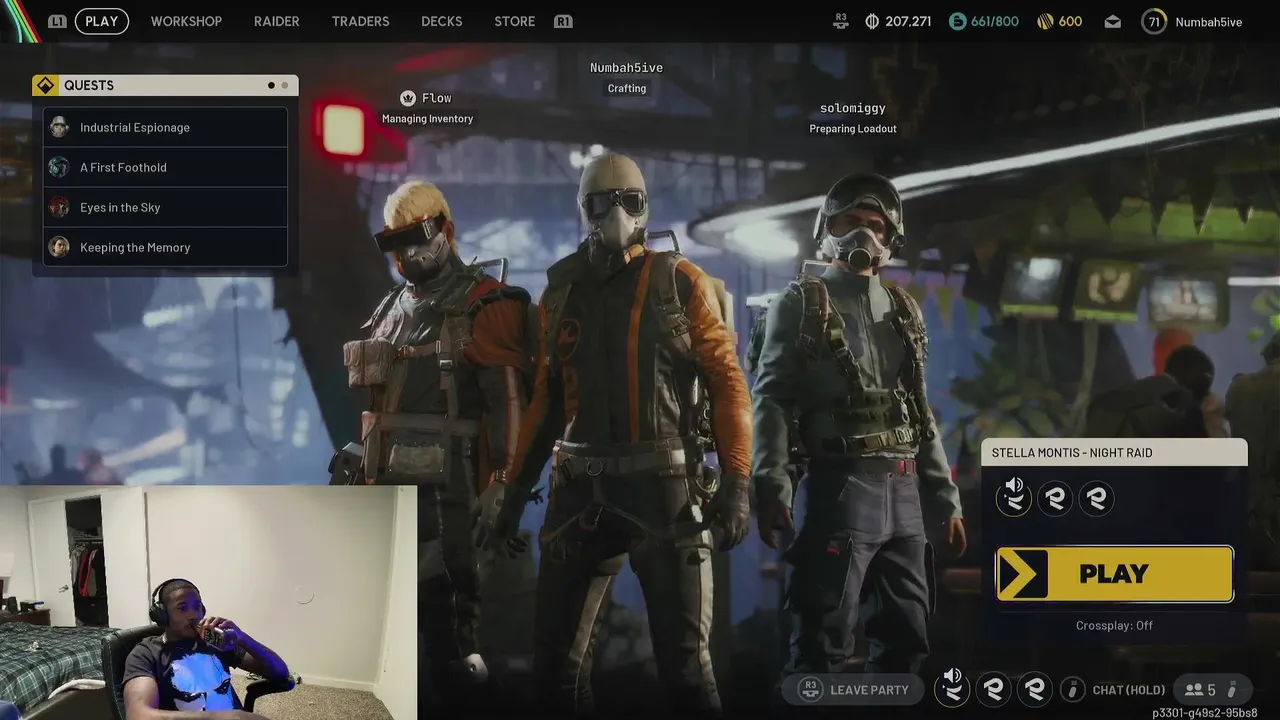Click the streamer webcam overlay

[x=208, y=603]
